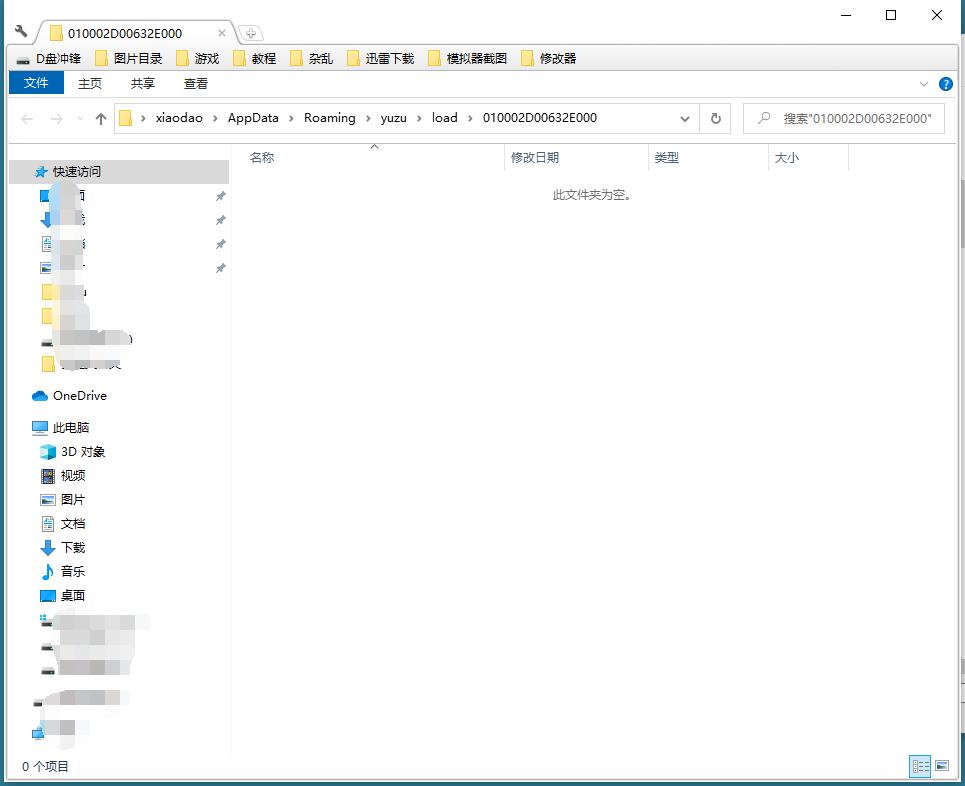Select 快速访问 in the navigation pane
The height and width of the screenshot is (786, 965).
coord(119,172)
